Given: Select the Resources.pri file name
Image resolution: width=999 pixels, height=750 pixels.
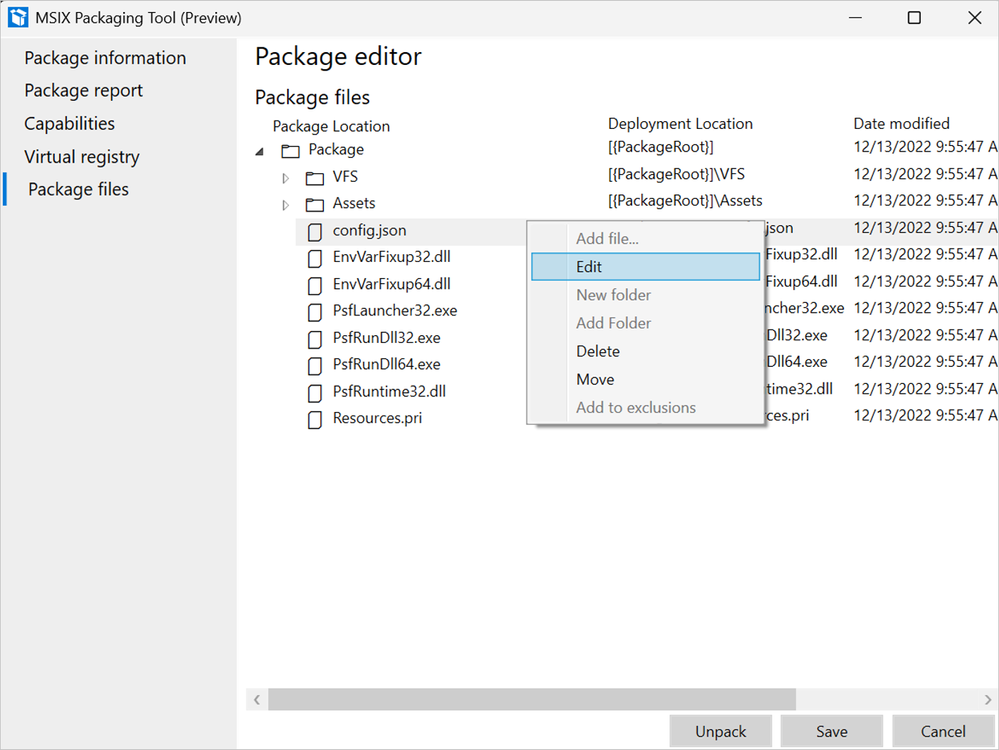Looking at the screenshot, I should click(377, 418).
